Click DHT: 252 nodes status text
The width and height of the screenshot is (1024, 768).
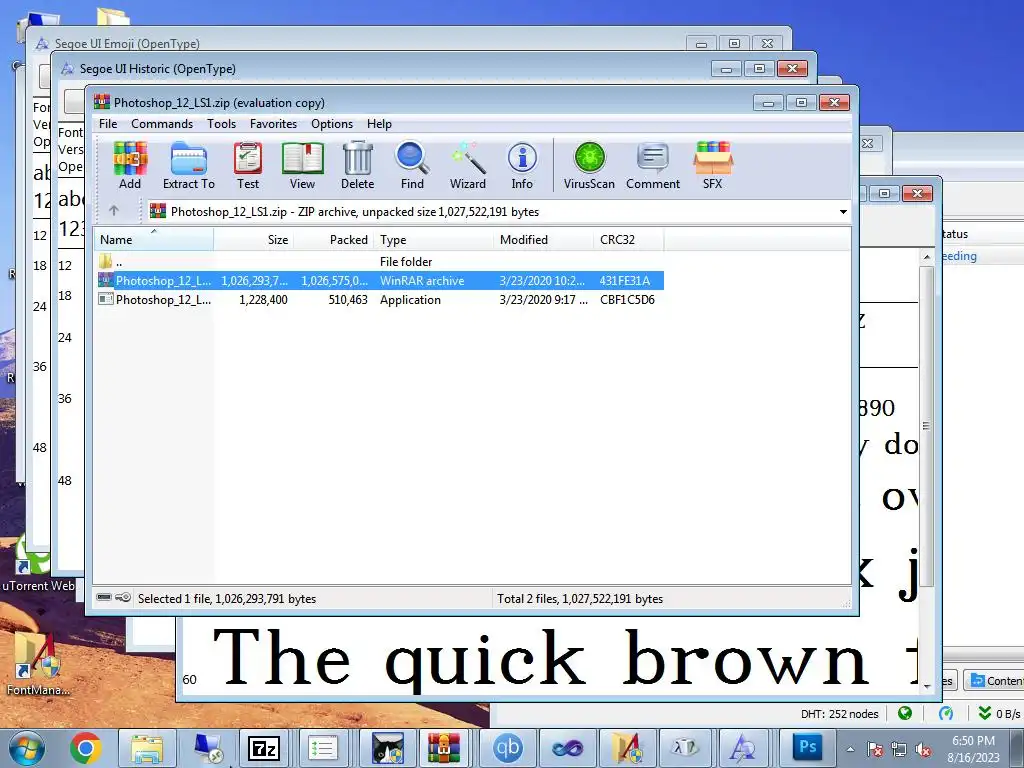[x=839, y=714]
